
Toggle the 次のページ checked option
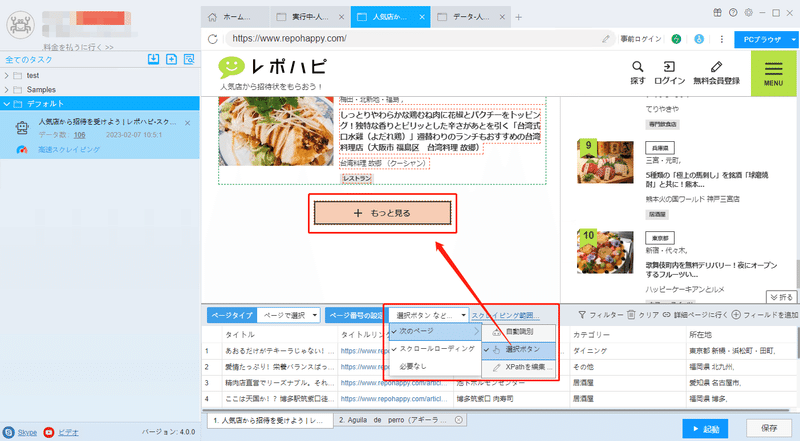click(x=435, y=331)
